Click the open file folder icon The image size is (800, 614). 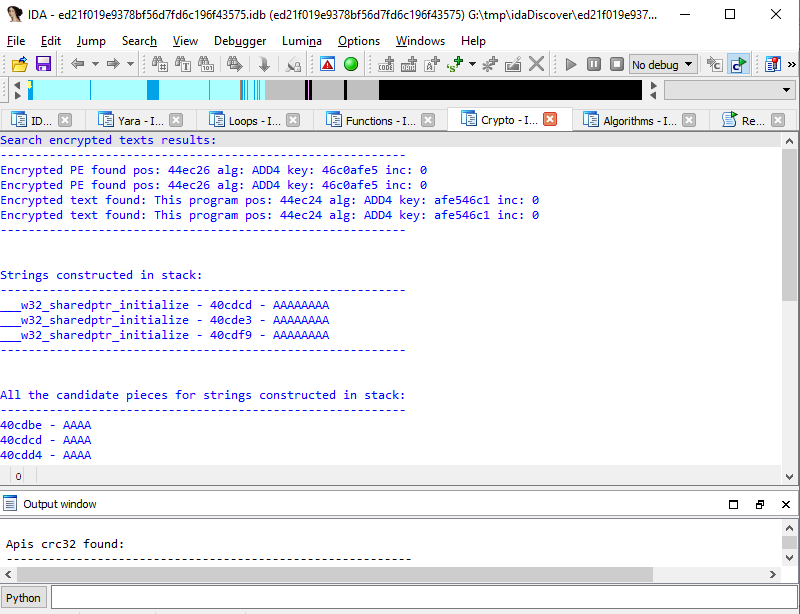tap(19, 64)
